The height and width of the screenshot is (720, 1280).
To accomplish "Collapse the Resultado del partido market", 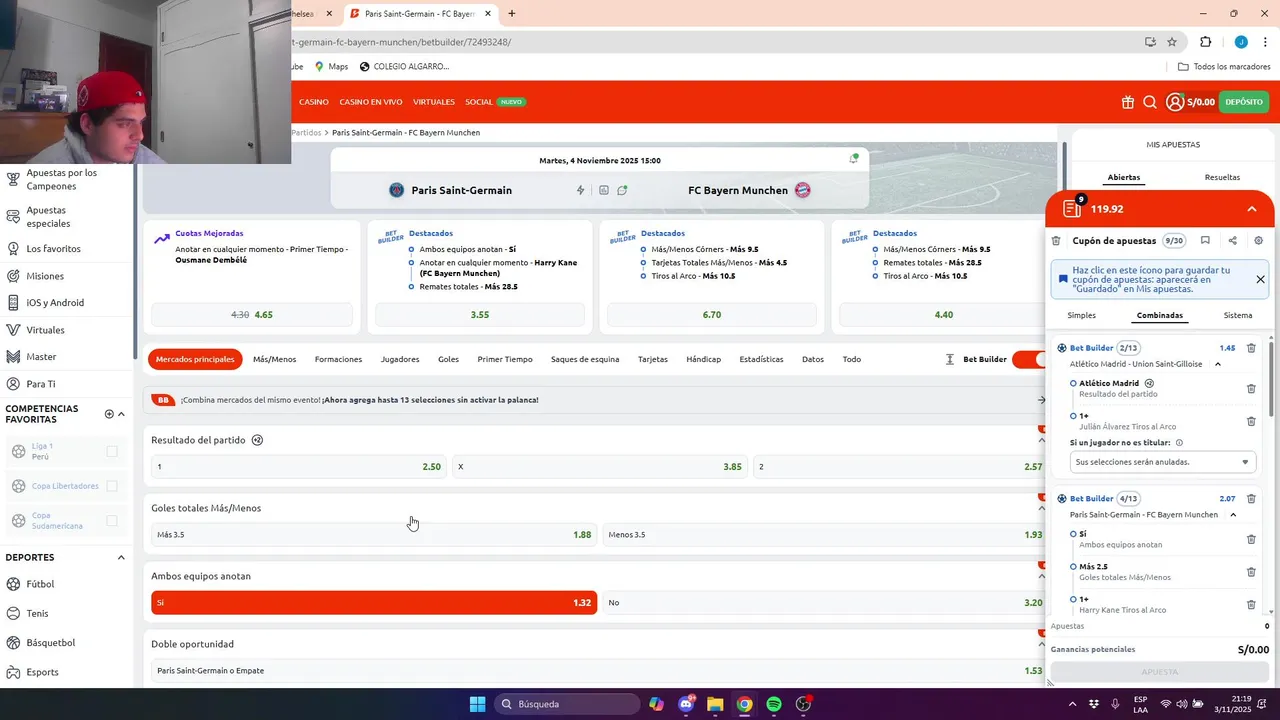I will pyautogui.click(x=1041, y=440).
